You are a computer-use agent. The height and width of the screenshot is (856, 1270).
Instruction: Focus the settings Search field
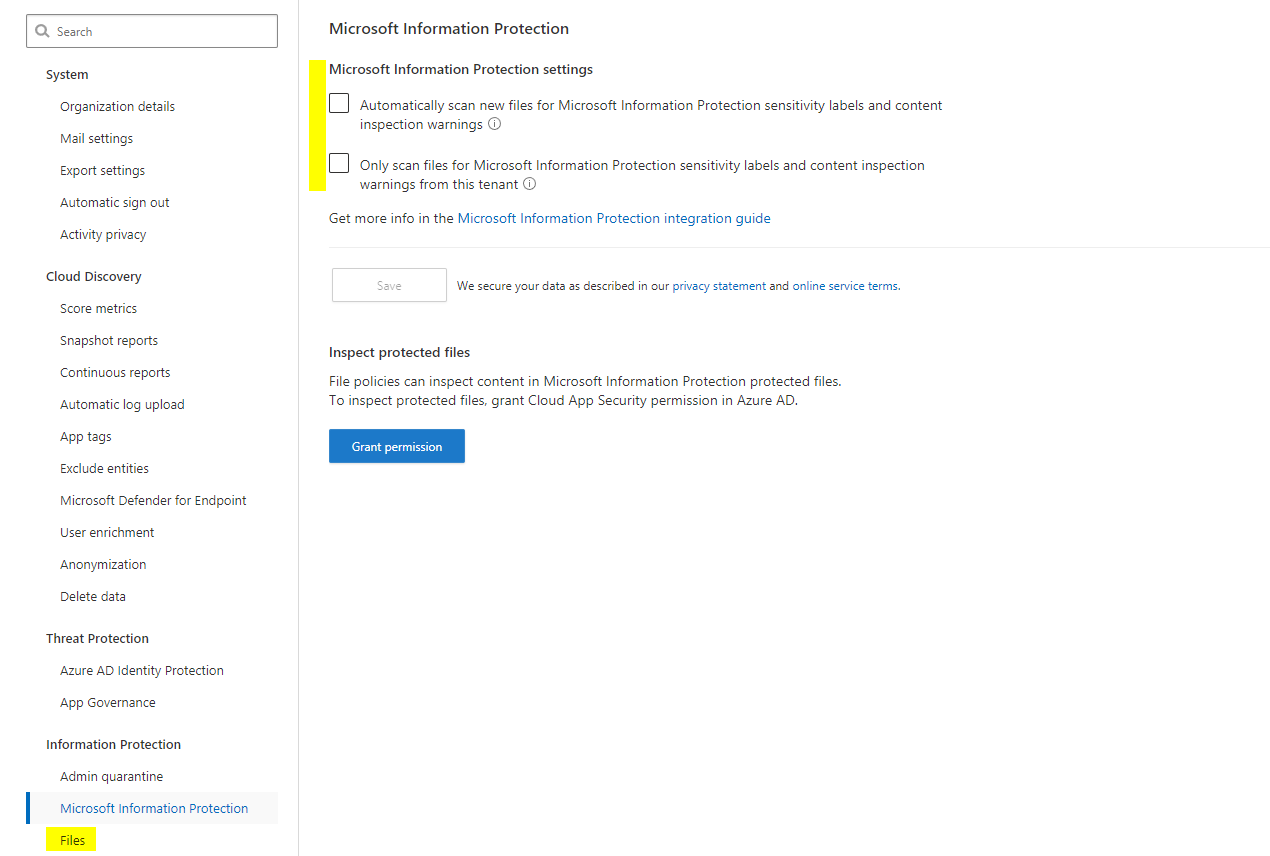pos(152,31)
